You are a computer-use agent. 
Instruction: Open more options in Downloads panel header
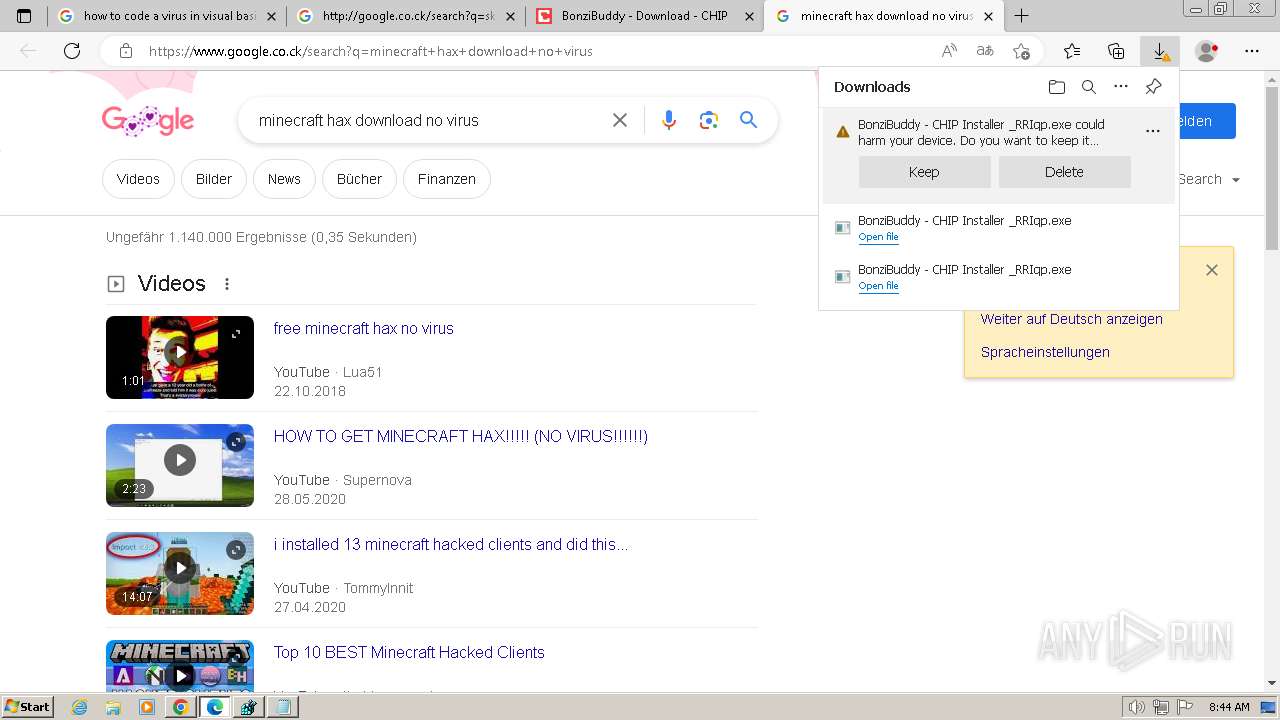coord(1121,87)
